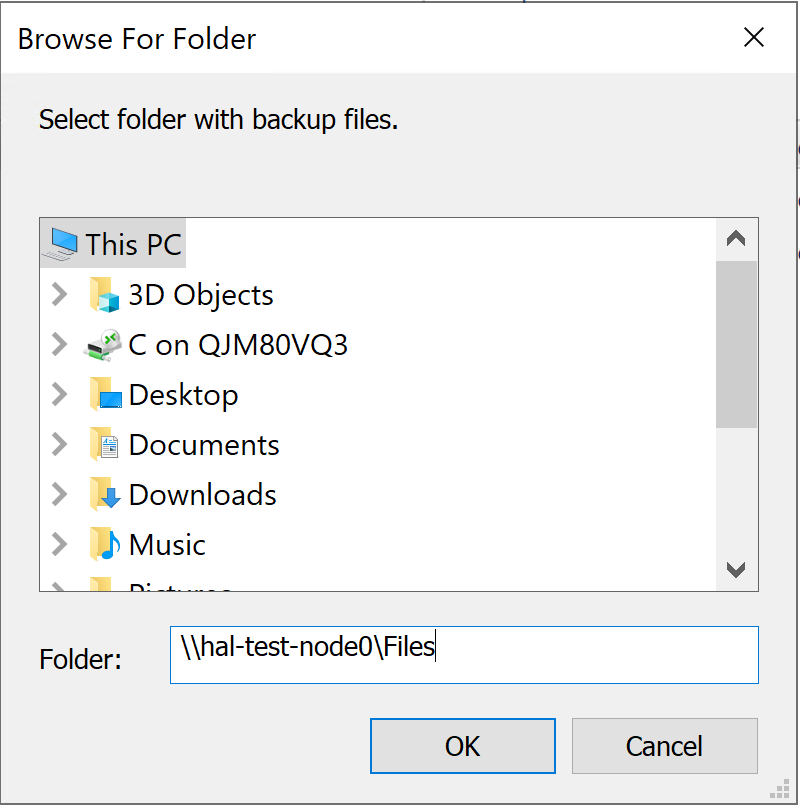Select the Music folder label
The image size is (800, 807).
[x=167, y=545]
